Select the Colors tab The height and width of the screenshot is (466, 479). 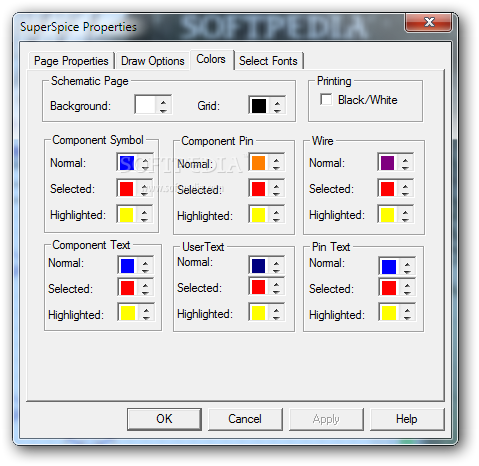[x=211, y=59]
